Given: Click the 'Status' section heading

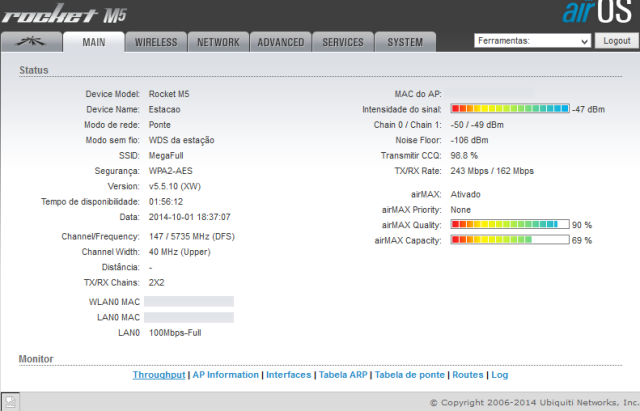Looking at the screenshot, I should tap(34, 70).
